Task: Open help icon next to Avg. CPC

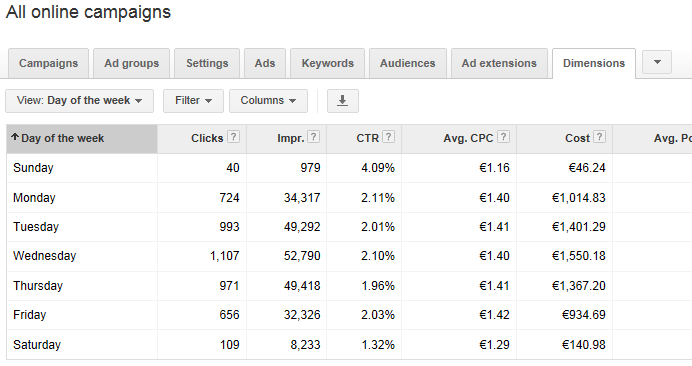Action: tap(504, 137)
